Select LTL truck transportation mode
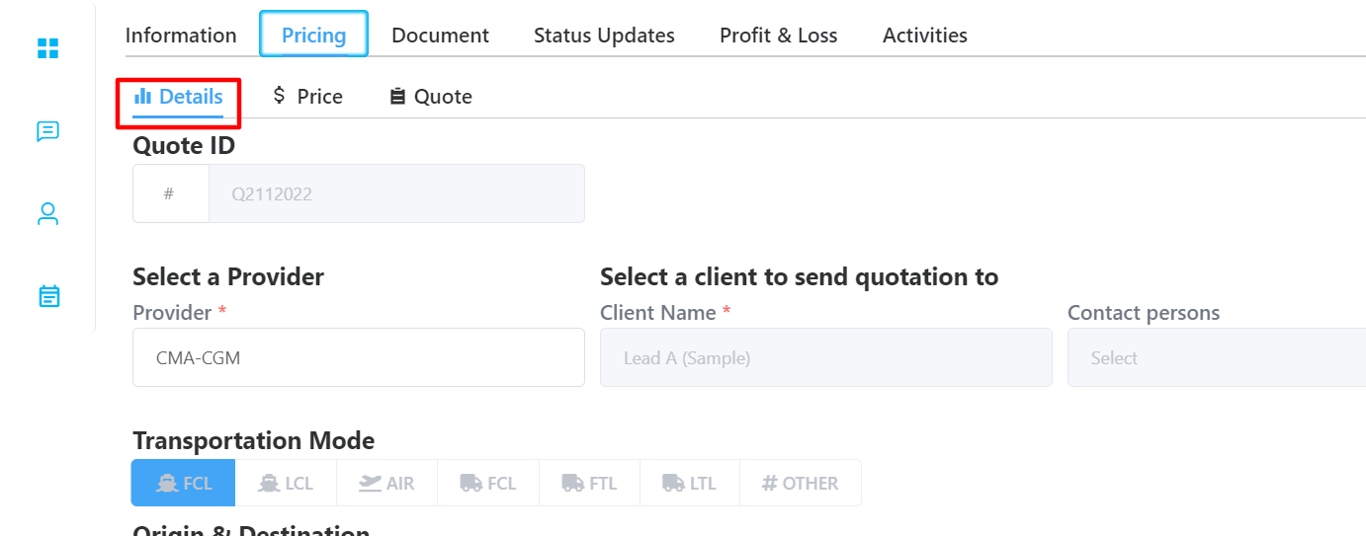Image resolution: width=1366 pixels, height=536 pixels. click(x=690, y=483)
